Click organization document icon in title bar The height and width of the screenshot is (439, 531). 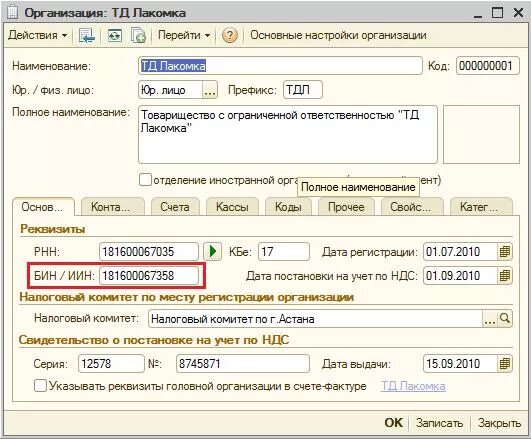(12, 13)
